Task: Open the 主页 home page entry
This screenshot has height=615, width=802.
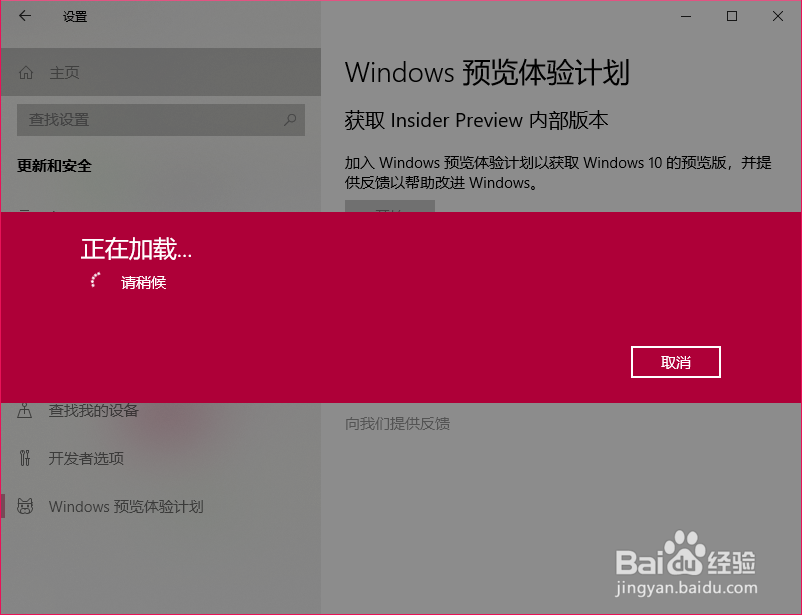Action: [161, 72]
